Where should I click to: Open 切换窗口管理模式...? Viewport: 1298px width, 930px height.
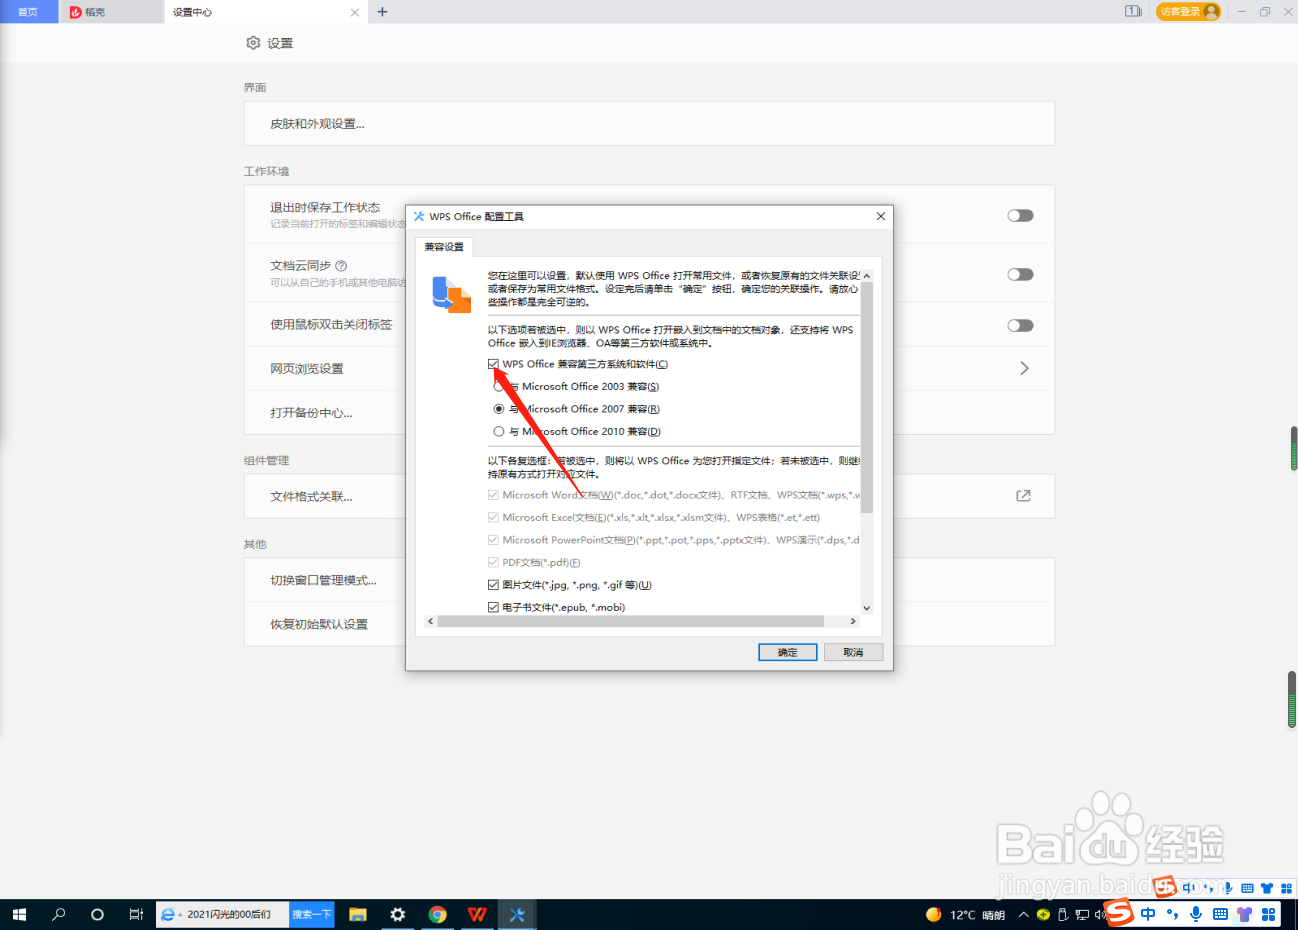pos(324,580)
